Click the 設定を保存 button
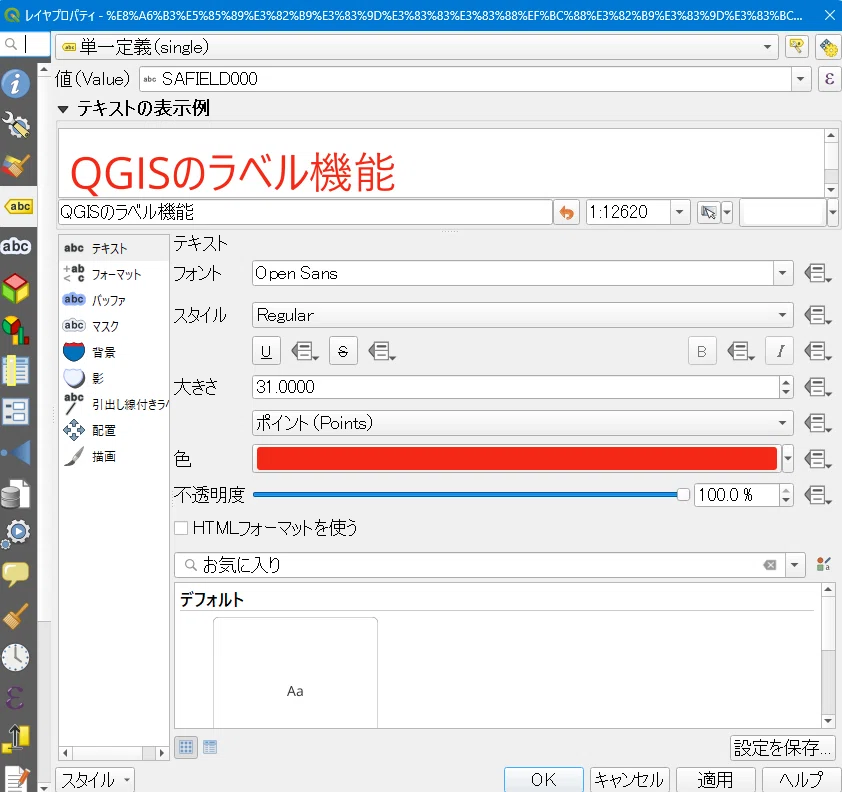 pos(782,747)
